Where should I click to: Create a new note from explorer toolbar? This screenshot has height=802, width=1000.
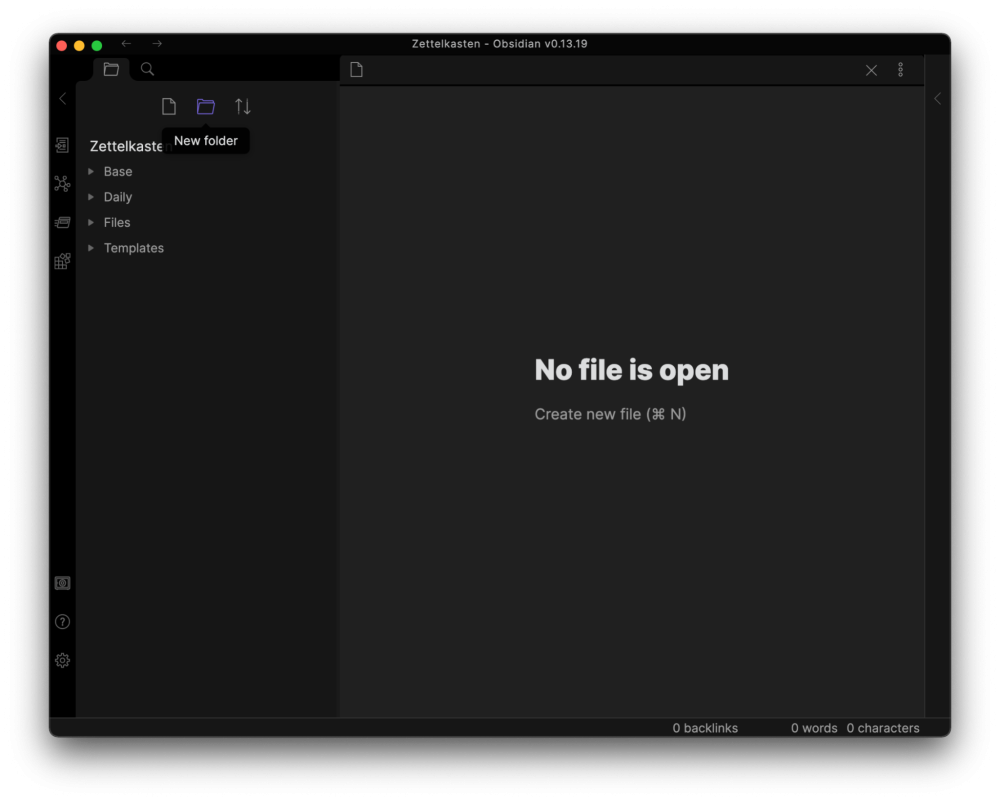[169, 107]
